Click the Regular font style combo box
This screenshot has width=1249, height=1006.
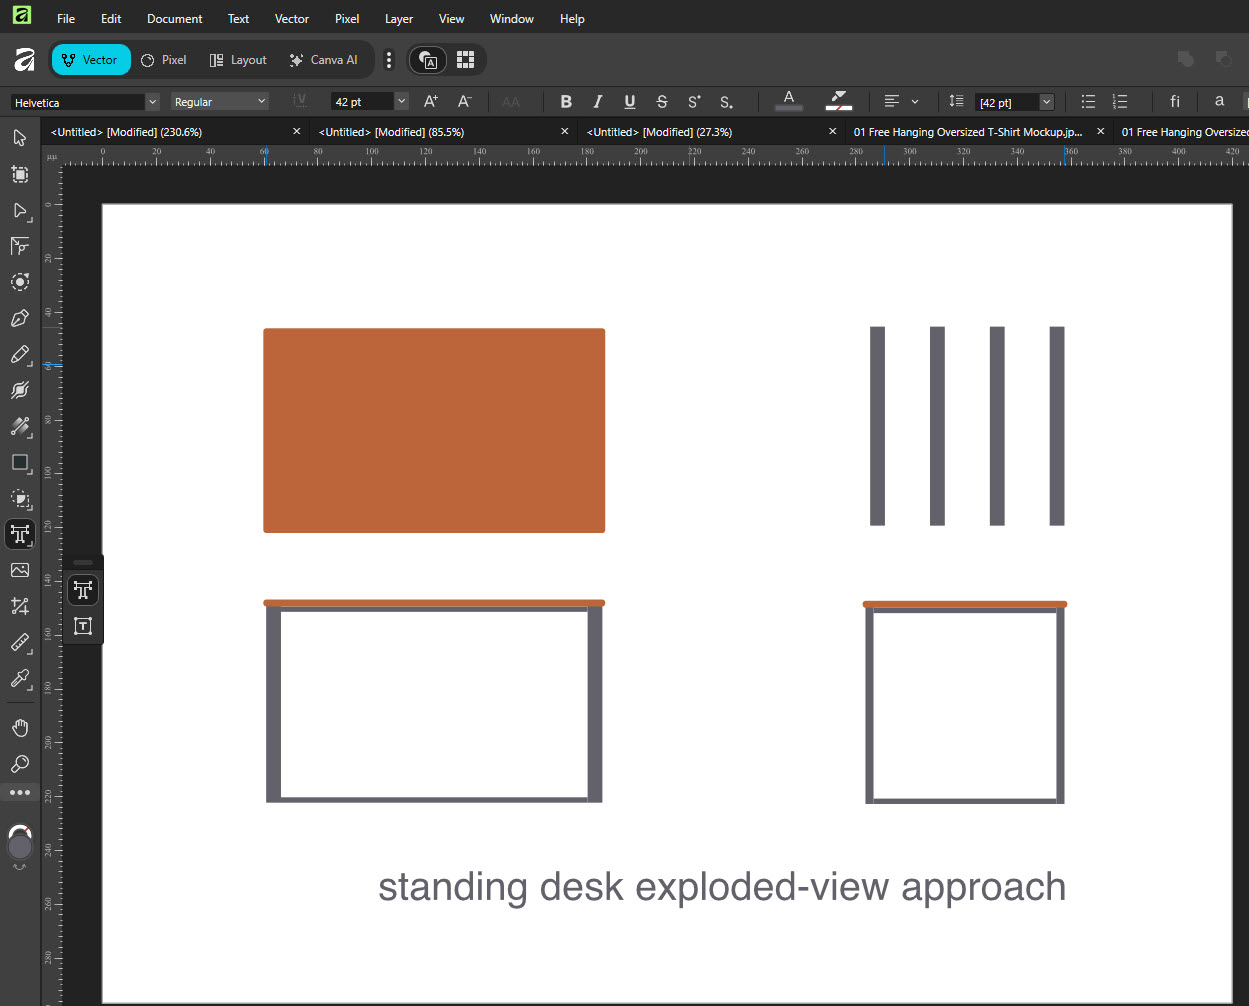tap(219, 101)
